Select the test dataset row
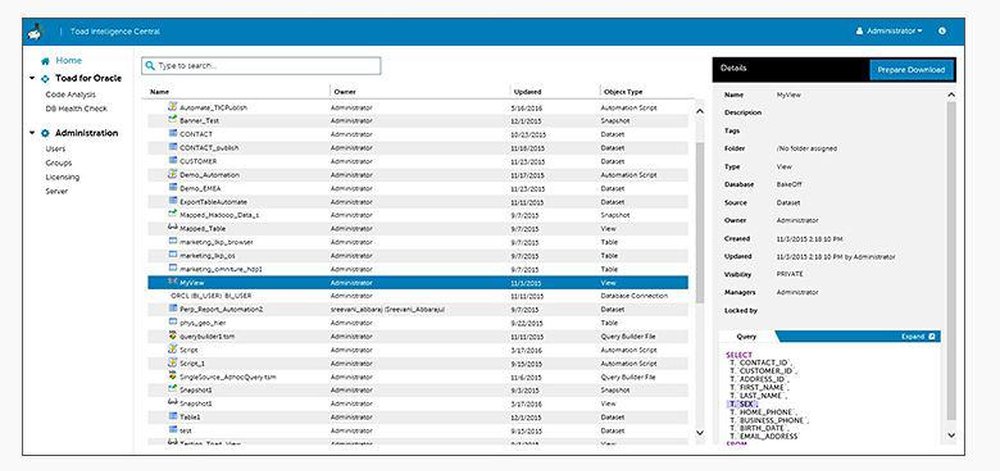This screenshot has height=471, width=1000. click(418, 430)
